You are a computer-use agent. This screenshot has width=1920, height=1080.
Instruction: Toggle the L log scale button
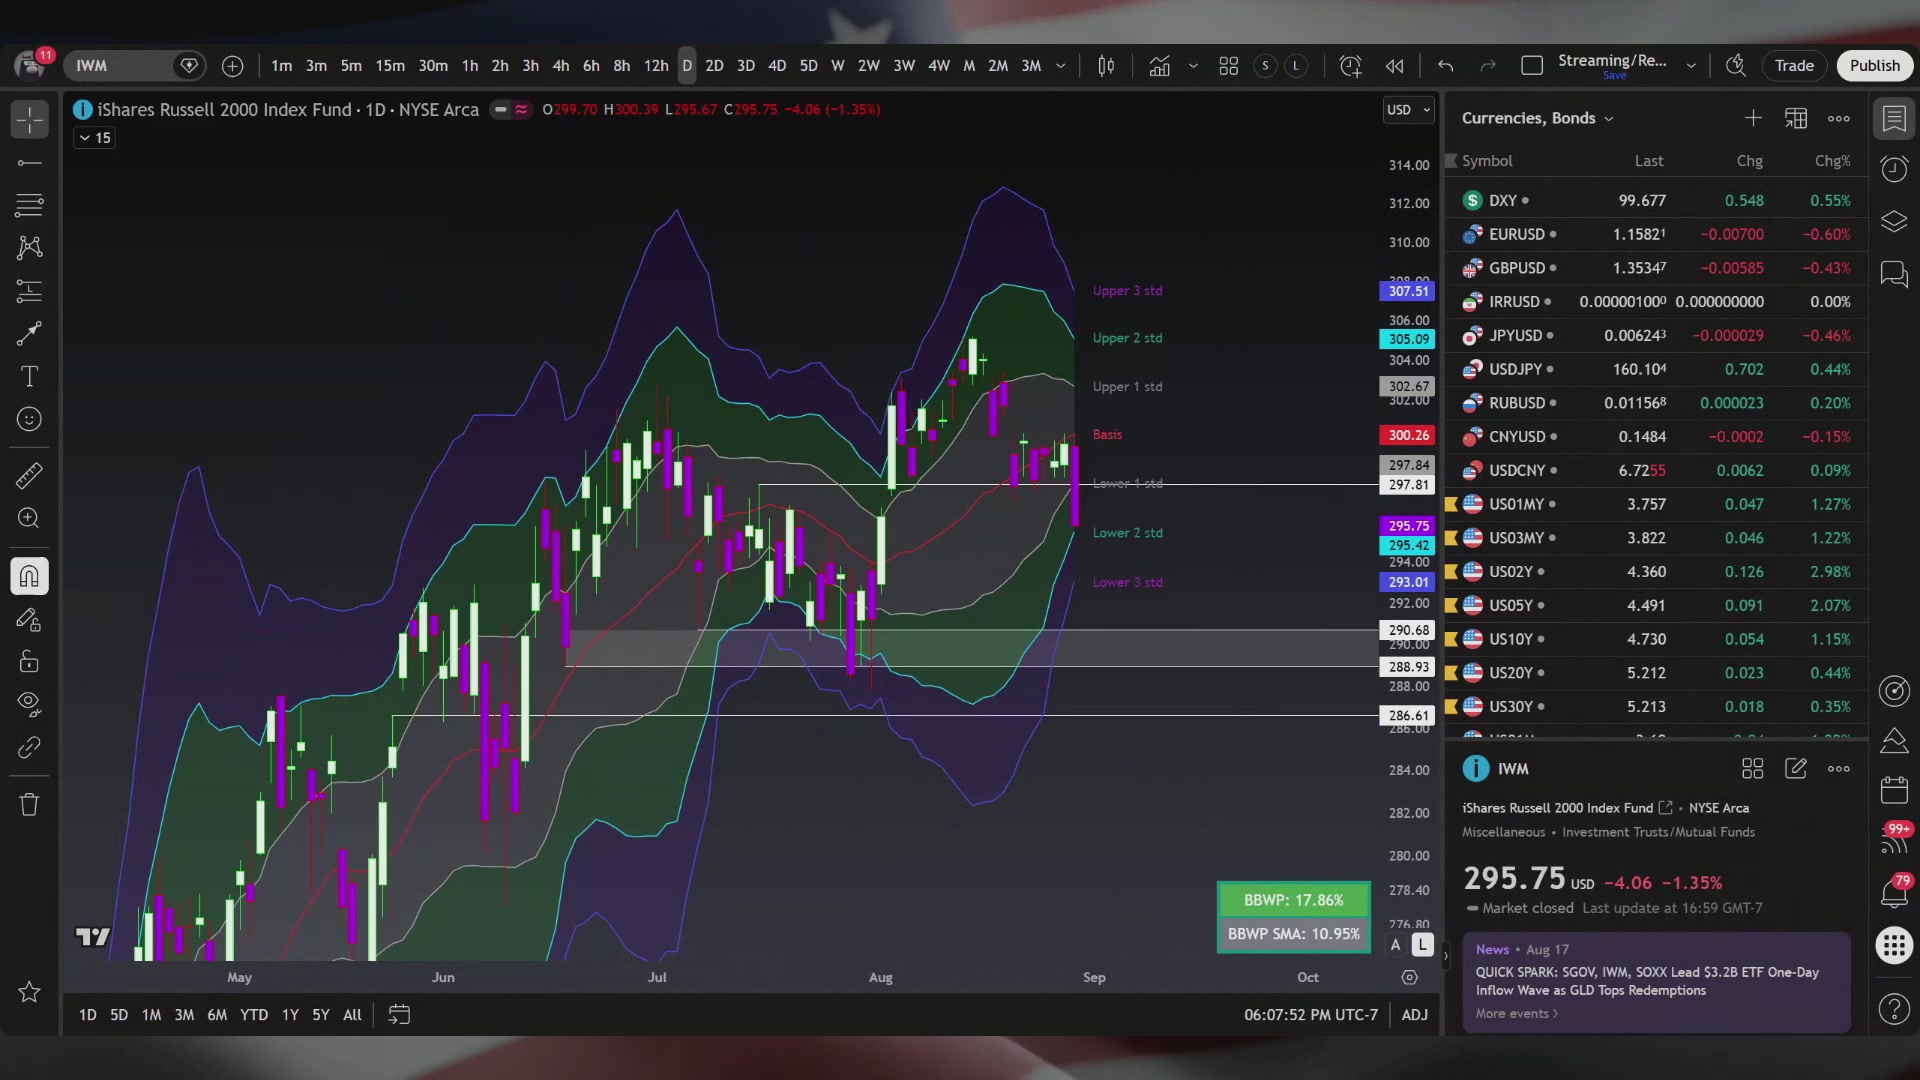pyautogui.click(x=1422, y=945)
